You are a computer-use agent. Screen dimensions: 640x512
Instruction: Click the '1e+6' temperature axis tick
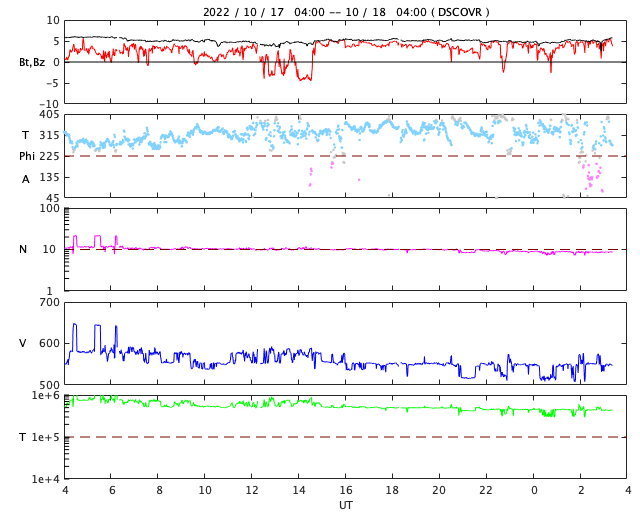click(45, 396)
